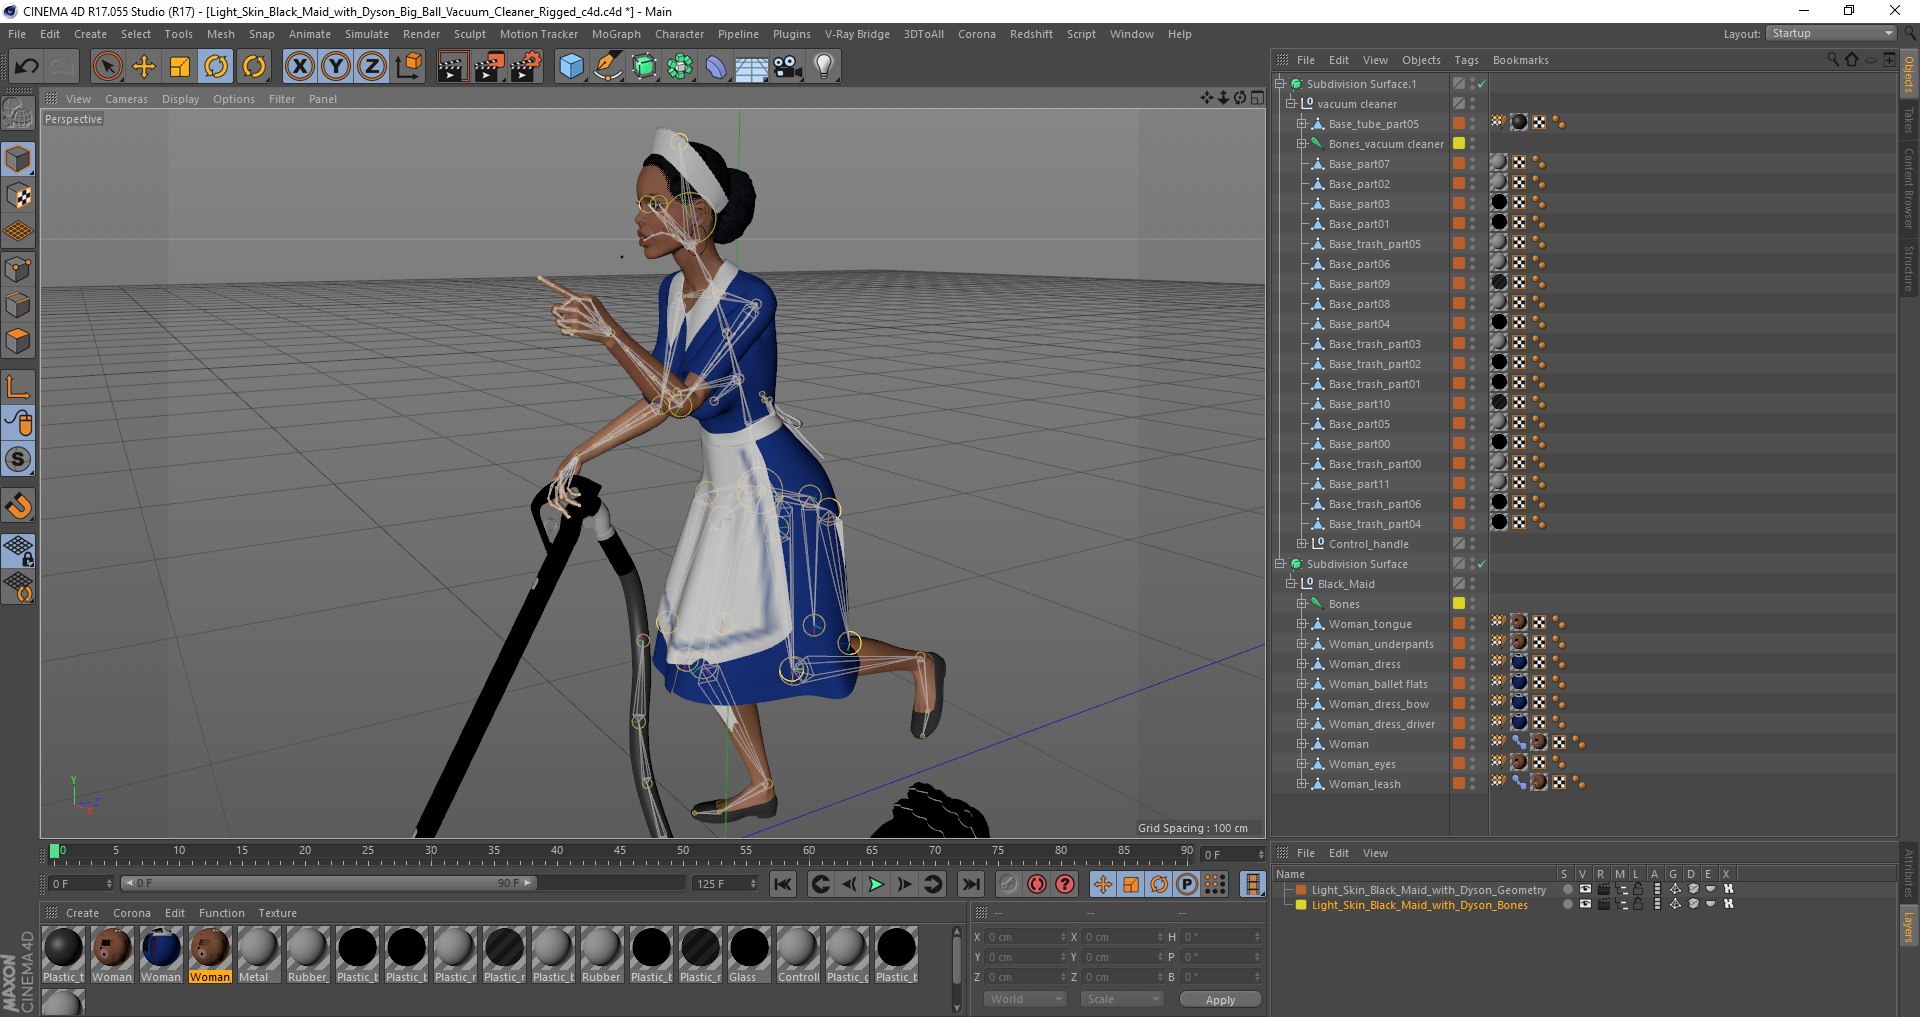Open the spline Pen tool
Viewport: 1920px width, 1017px height.
tap(608, 67)
